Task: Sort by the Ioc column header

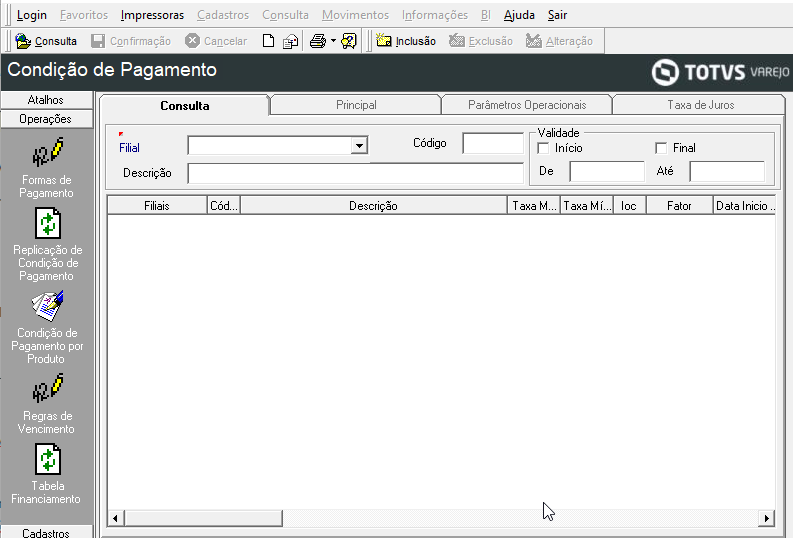Action: point(629,206)
